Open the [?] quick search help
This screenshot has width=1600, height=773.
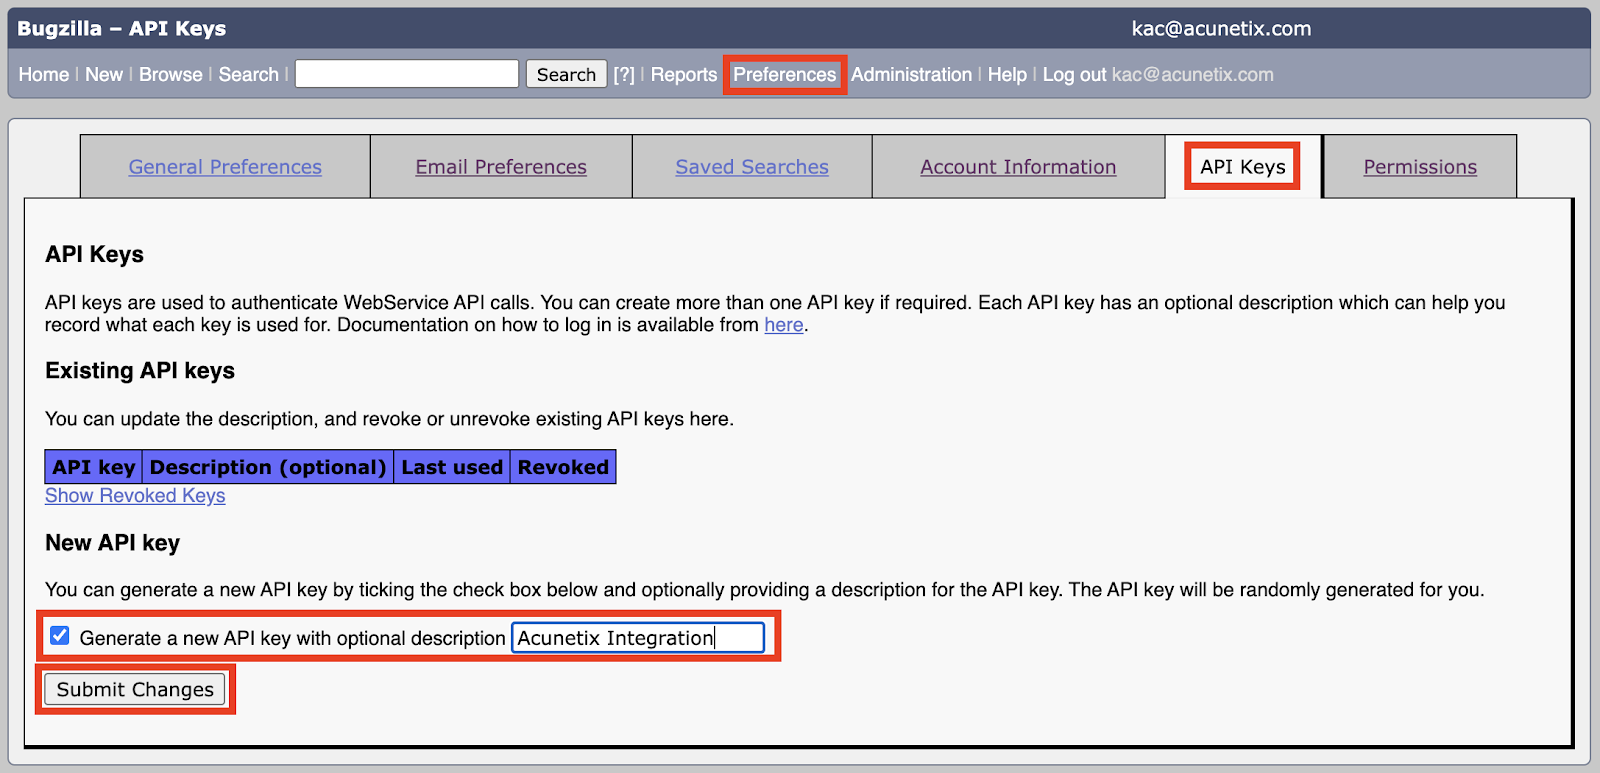(x=624, y=75)
